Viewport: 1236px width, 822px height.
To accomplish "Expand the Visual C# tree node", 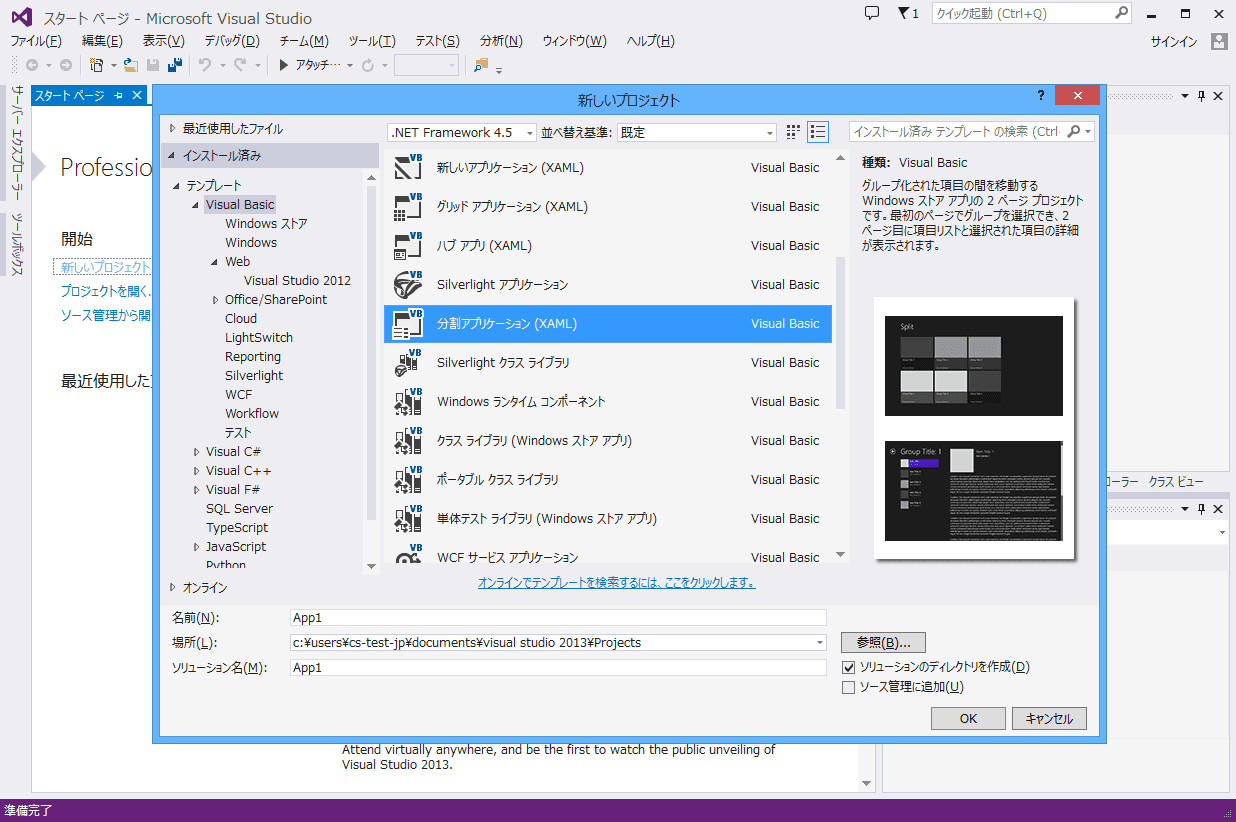I will (196, 452).
